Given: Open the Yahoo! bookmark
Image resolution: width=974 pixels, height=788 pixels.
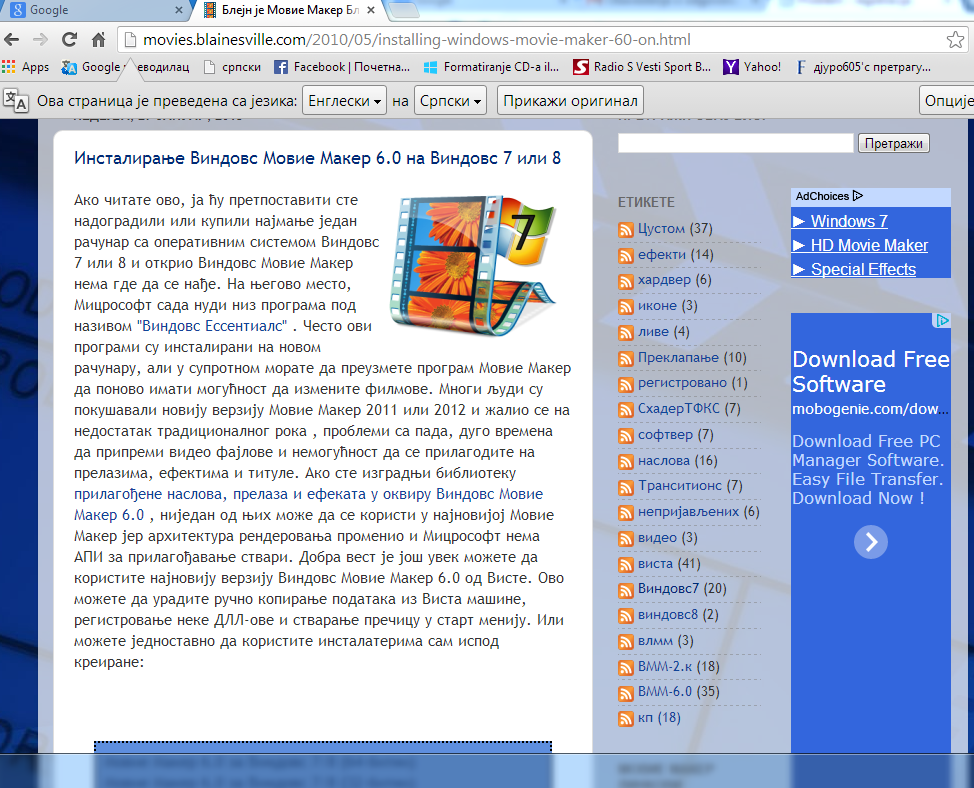Looking at the screenshot, I should (x=752, y=66).
